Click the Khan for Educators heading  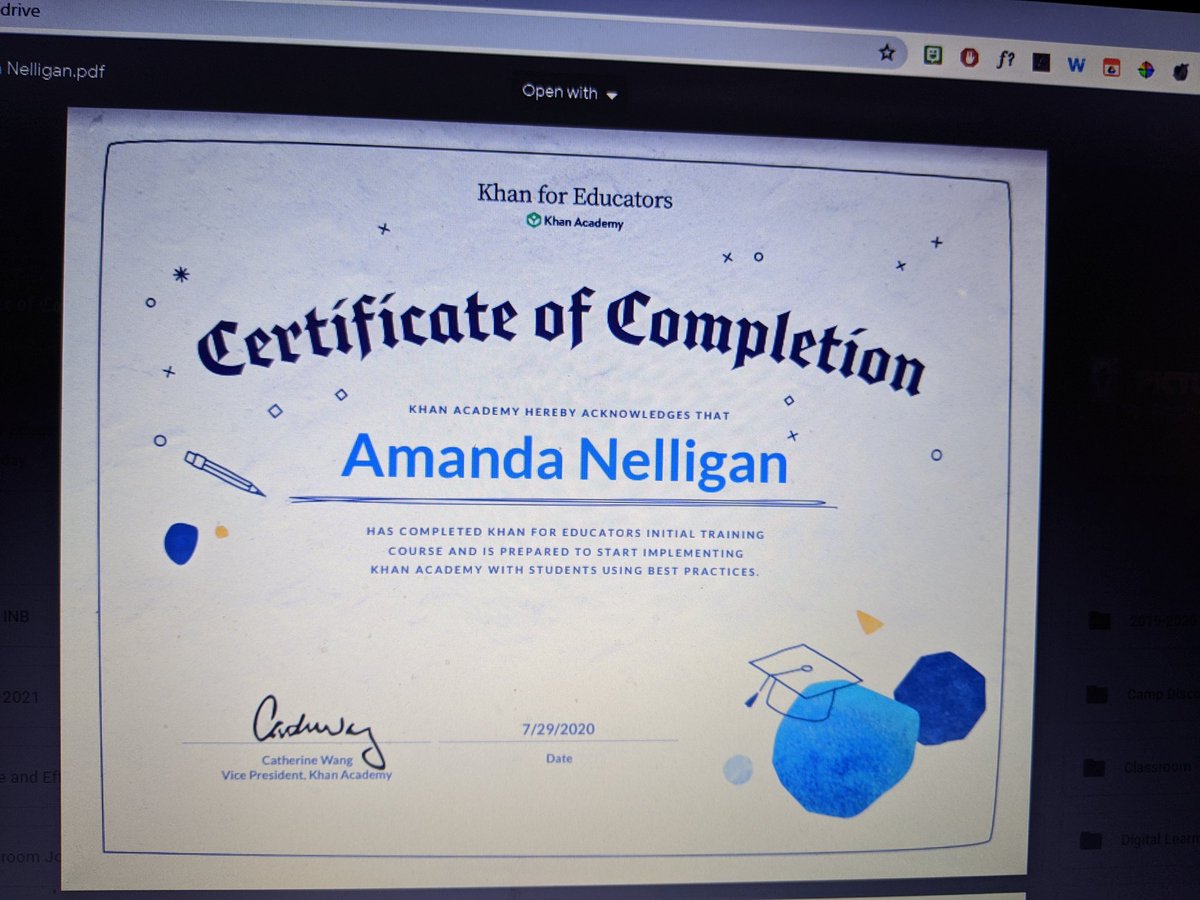point(575,195)
